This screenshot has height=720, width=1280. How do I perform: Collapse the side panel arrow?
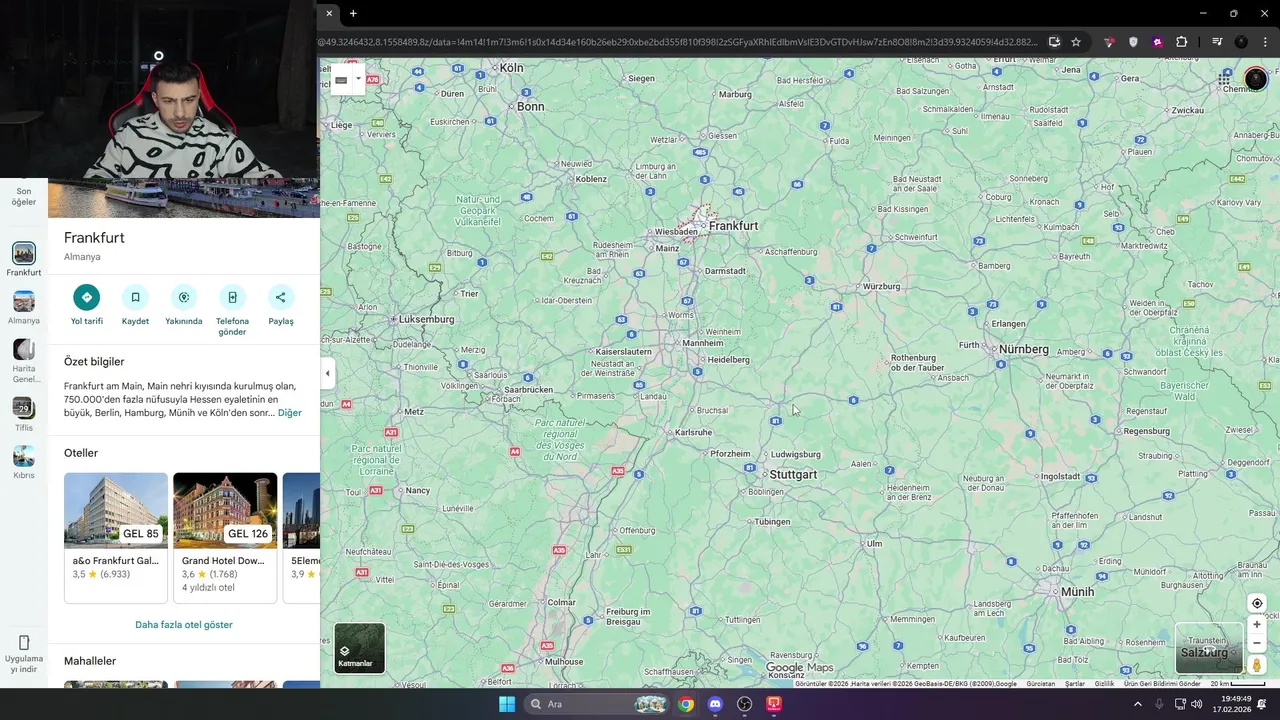coord(327,374)
